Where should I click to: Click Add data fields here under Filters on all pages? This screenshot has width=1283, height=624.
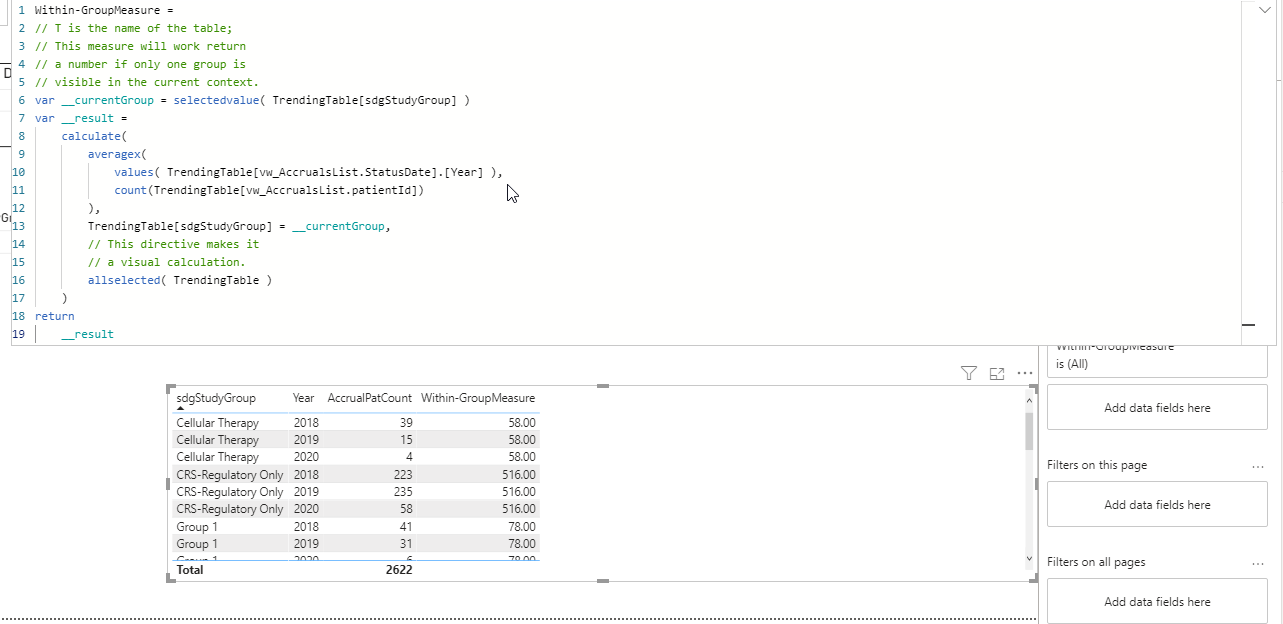tap(1157, 602)
